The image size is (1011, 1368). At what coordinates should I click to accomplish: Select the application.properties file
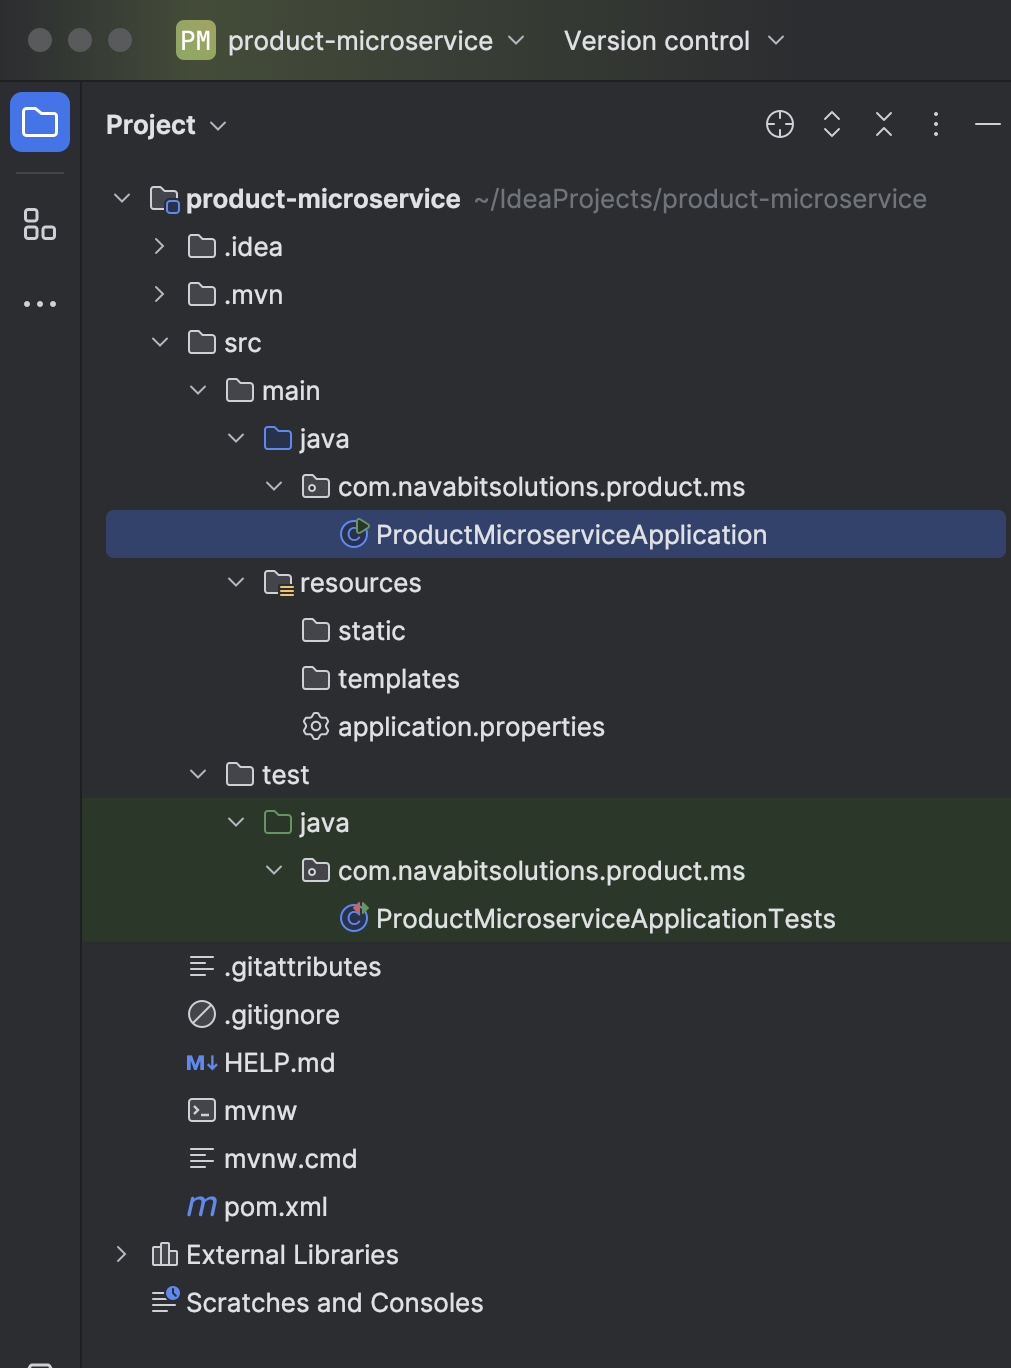pyautogui.click(x=470, y=727)
